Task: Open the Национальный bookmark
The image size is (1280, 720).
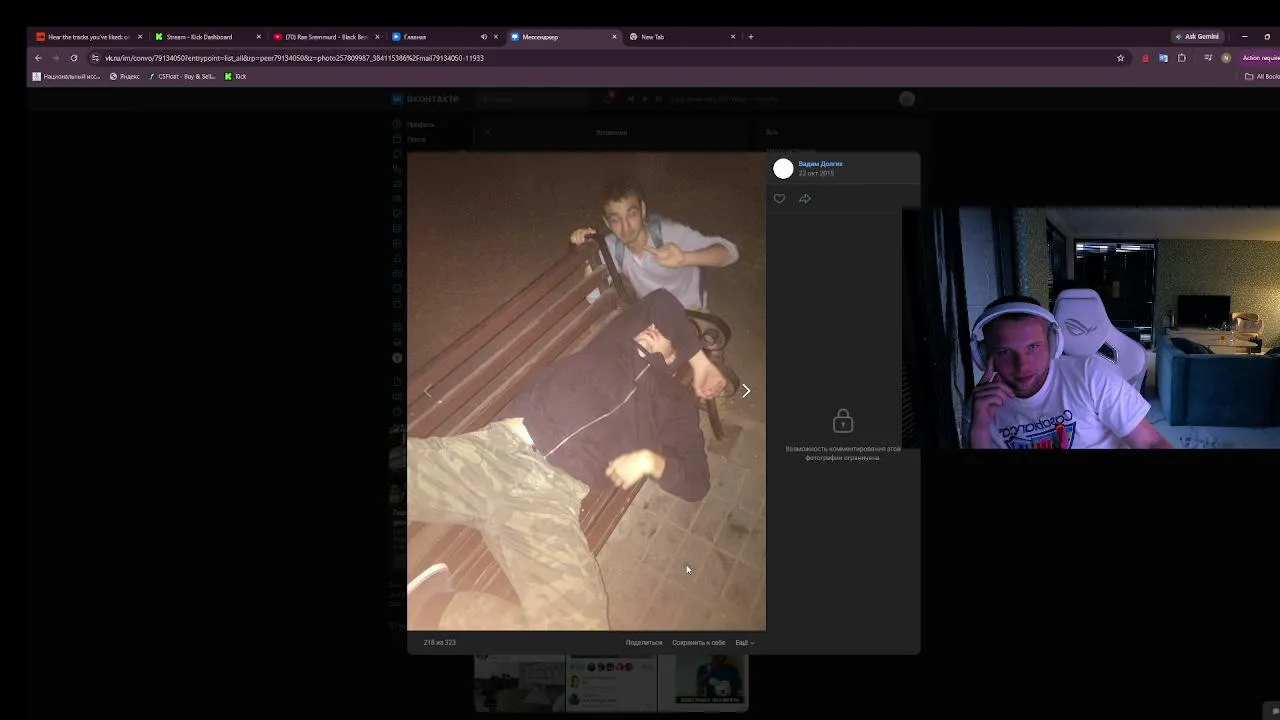Action: (x=67, y=77)
